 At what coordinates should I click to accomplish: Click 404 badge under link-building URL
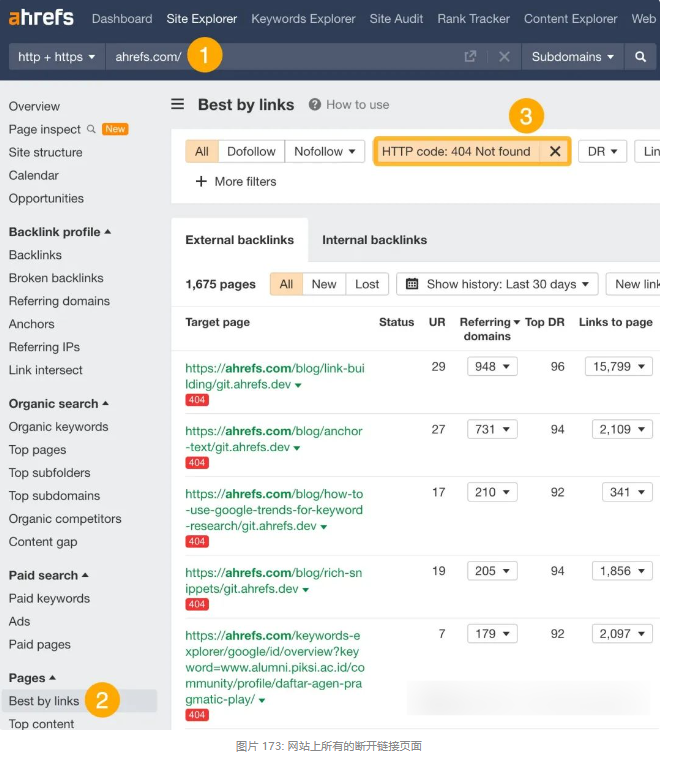coord(197,400)
